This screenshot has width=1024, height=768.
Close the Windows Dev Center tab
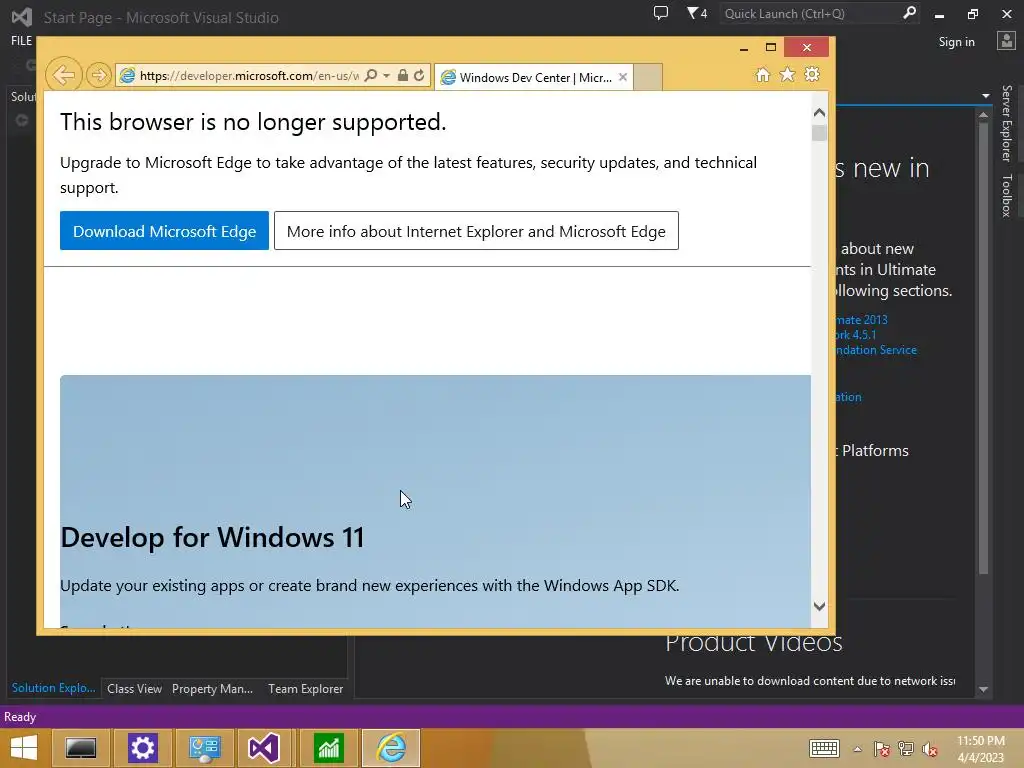(623, 77)
